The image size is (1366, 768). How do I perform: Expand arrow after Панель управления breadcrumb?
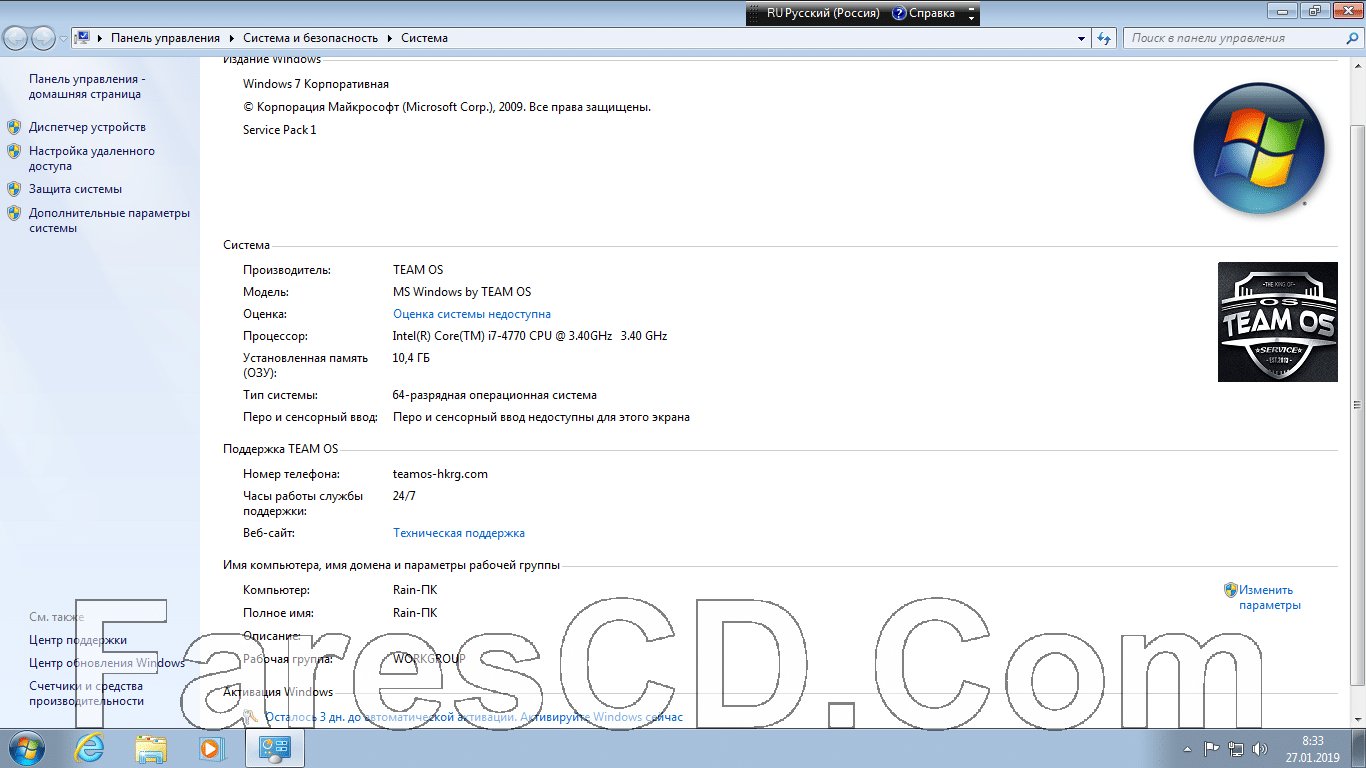232,38
